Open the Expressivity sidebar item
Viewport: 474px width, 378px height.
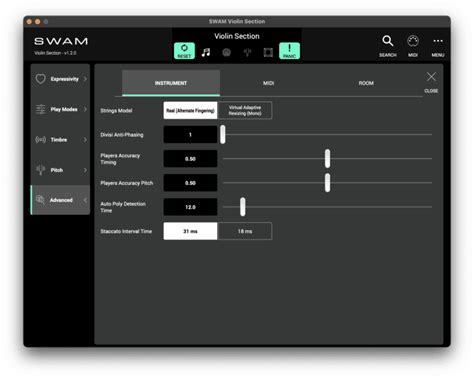coord(60,79)
